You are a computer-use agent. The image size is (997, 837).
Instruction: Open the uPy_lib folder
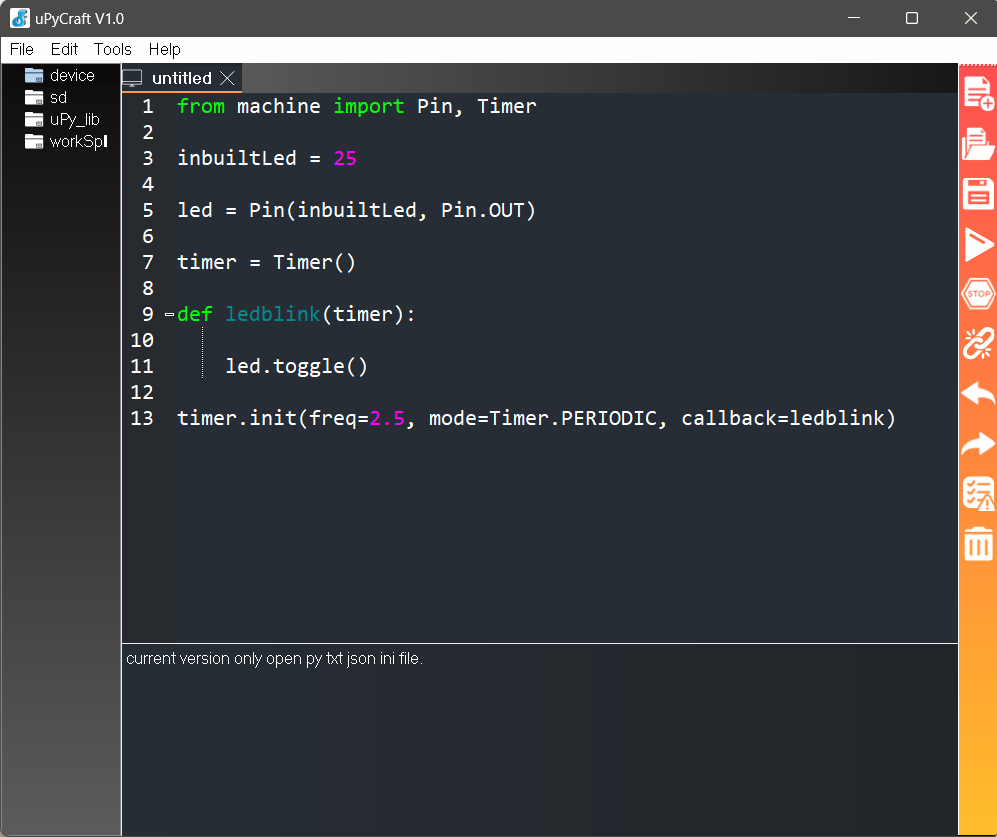pyautogui.click(x=74, y=120)
